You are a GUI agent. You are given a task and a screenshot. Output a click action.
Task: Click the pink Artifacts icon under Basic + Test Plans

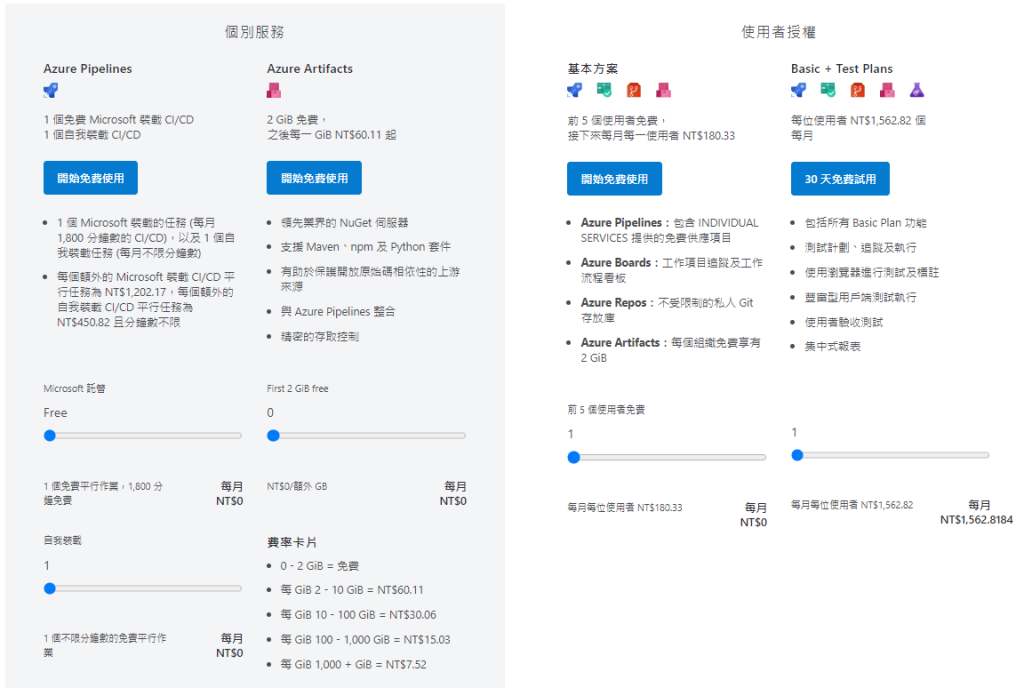887,90
